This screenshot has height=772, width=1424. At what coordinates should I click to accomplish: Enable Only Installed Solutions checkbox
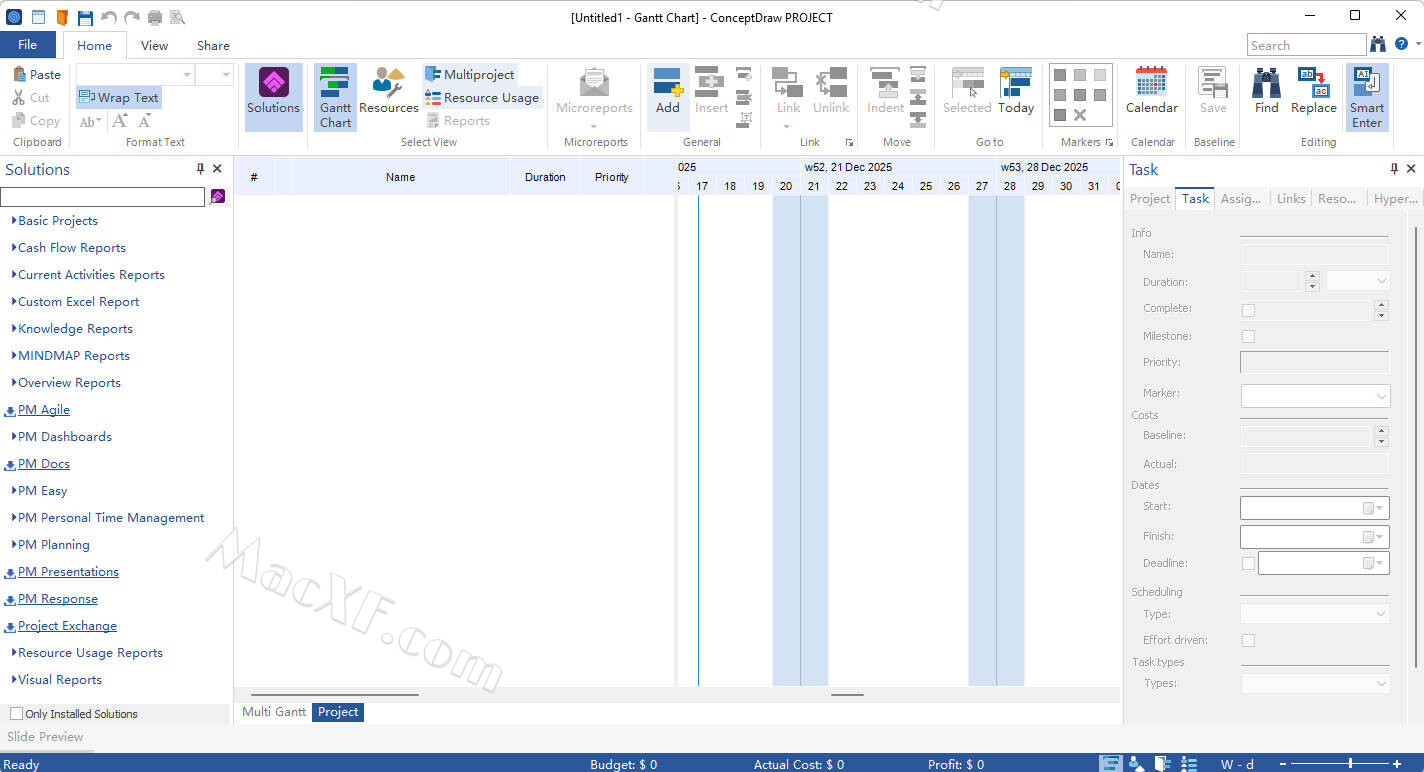[16, 714]
